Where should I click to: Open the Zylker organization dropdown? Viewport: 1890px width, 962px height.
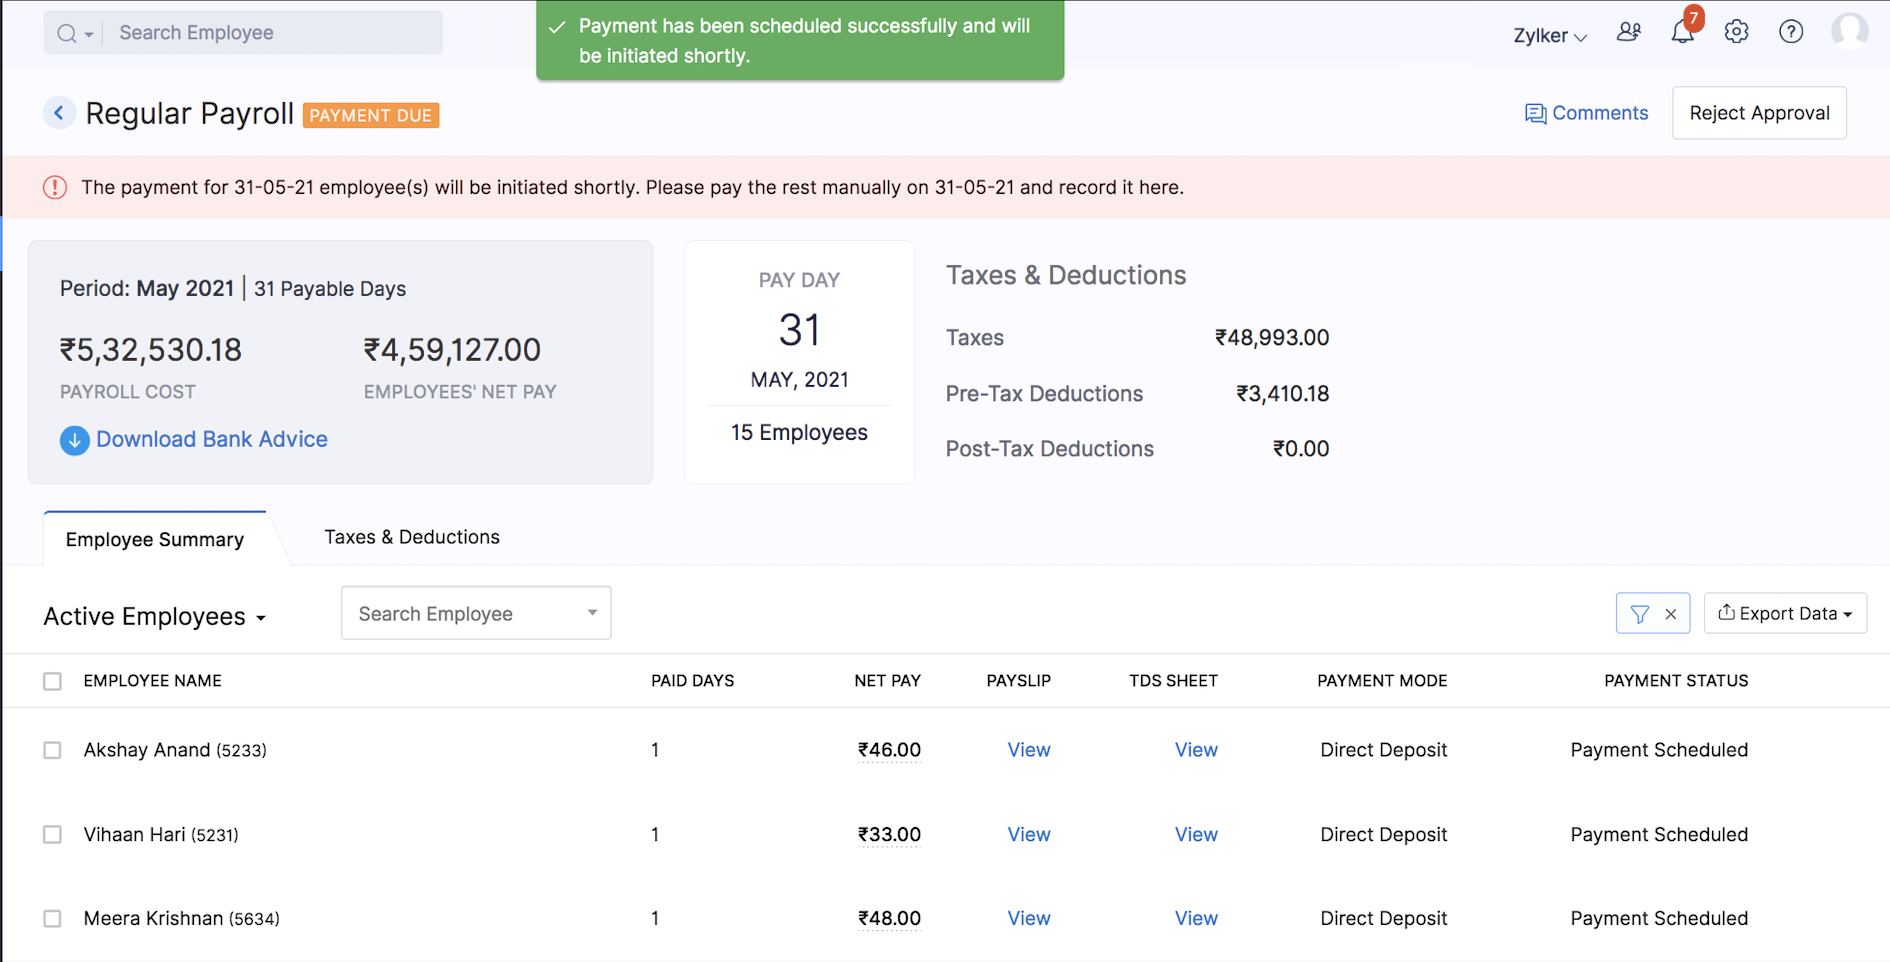(x=1549, y=35)
